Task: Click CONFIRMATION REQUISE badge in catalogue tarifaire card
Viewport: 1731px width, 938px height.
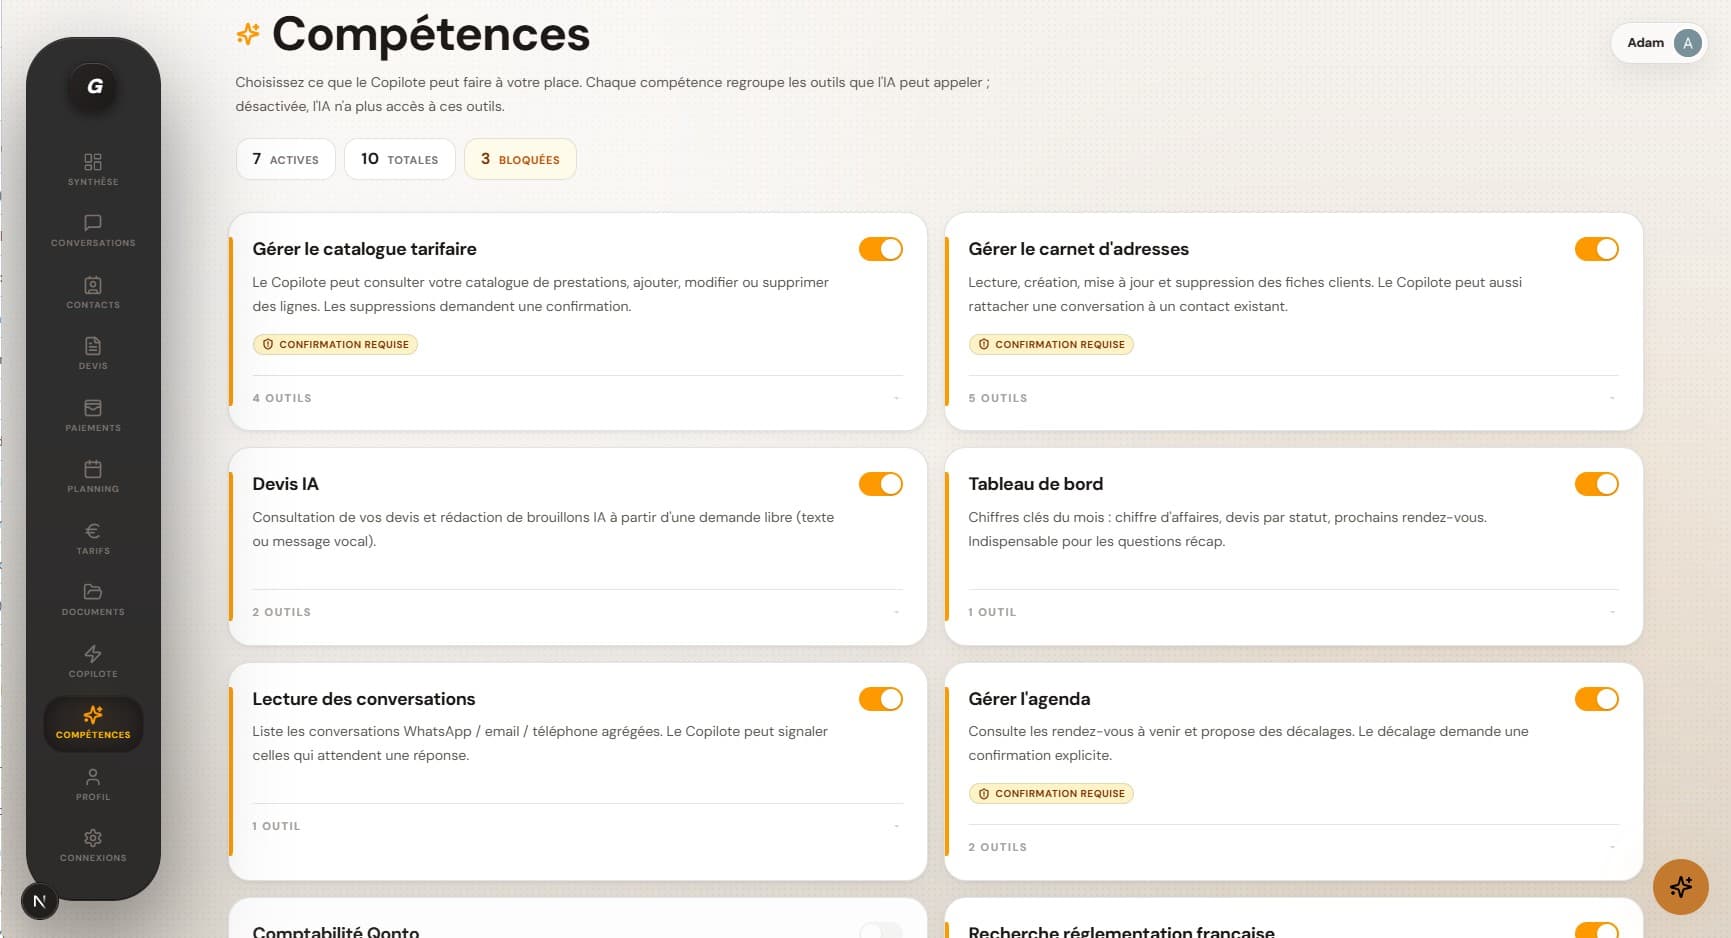Action: [335, 344]
